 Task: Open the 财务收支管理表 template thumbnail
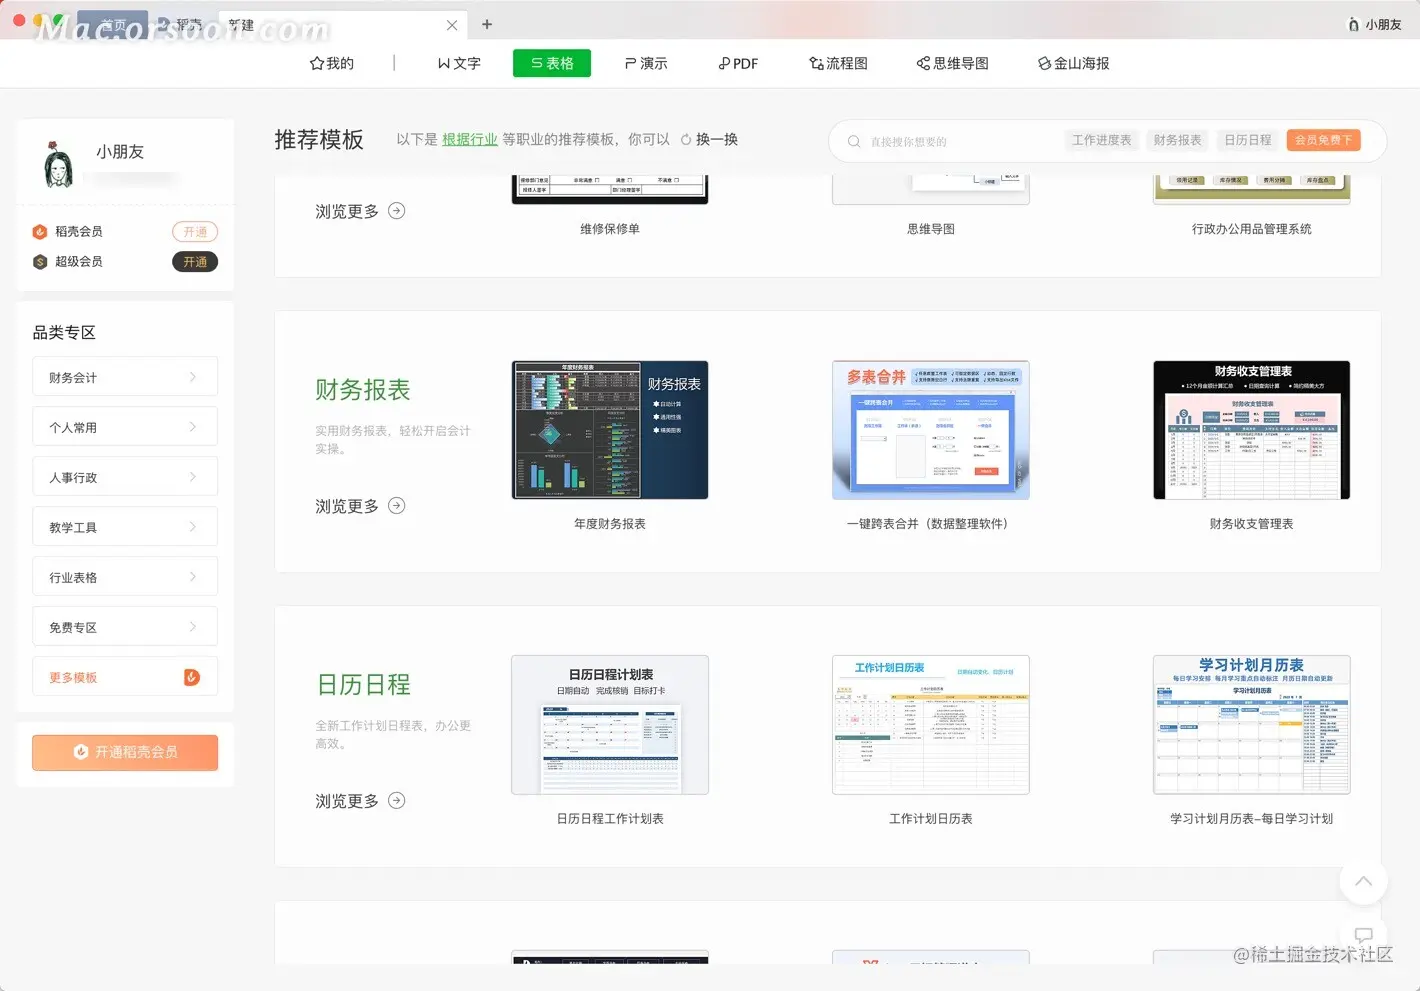click(1252, 430)
